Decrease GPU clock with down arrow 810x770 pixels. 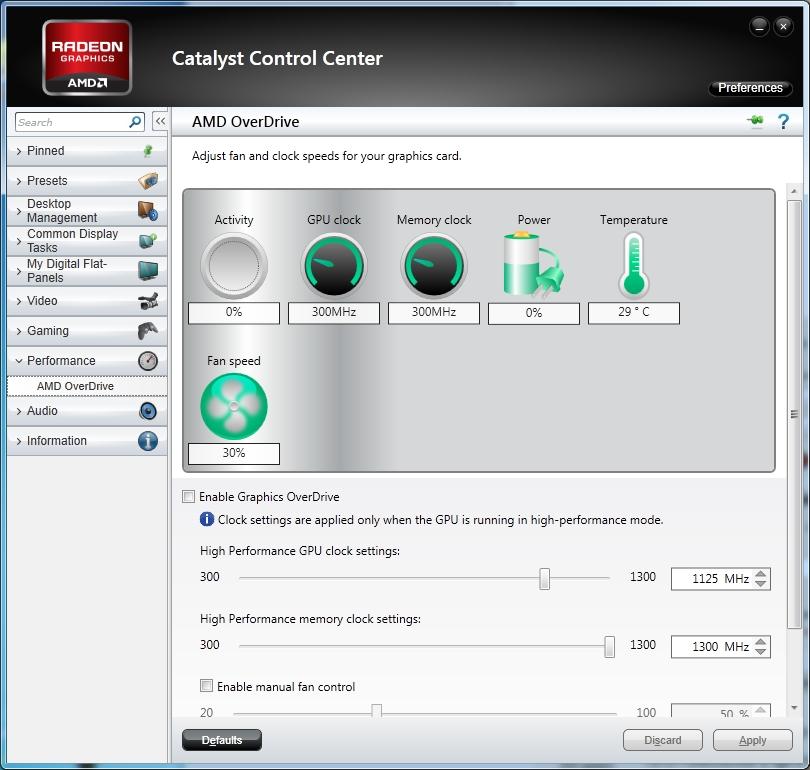point(760,584)
